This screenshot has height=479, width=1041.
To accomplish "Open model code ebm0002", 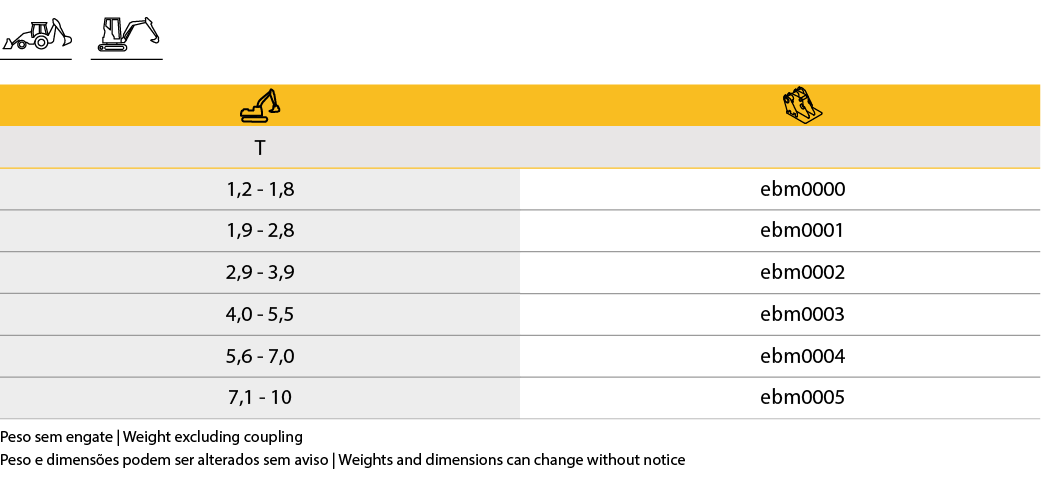I will click(802, 273).
